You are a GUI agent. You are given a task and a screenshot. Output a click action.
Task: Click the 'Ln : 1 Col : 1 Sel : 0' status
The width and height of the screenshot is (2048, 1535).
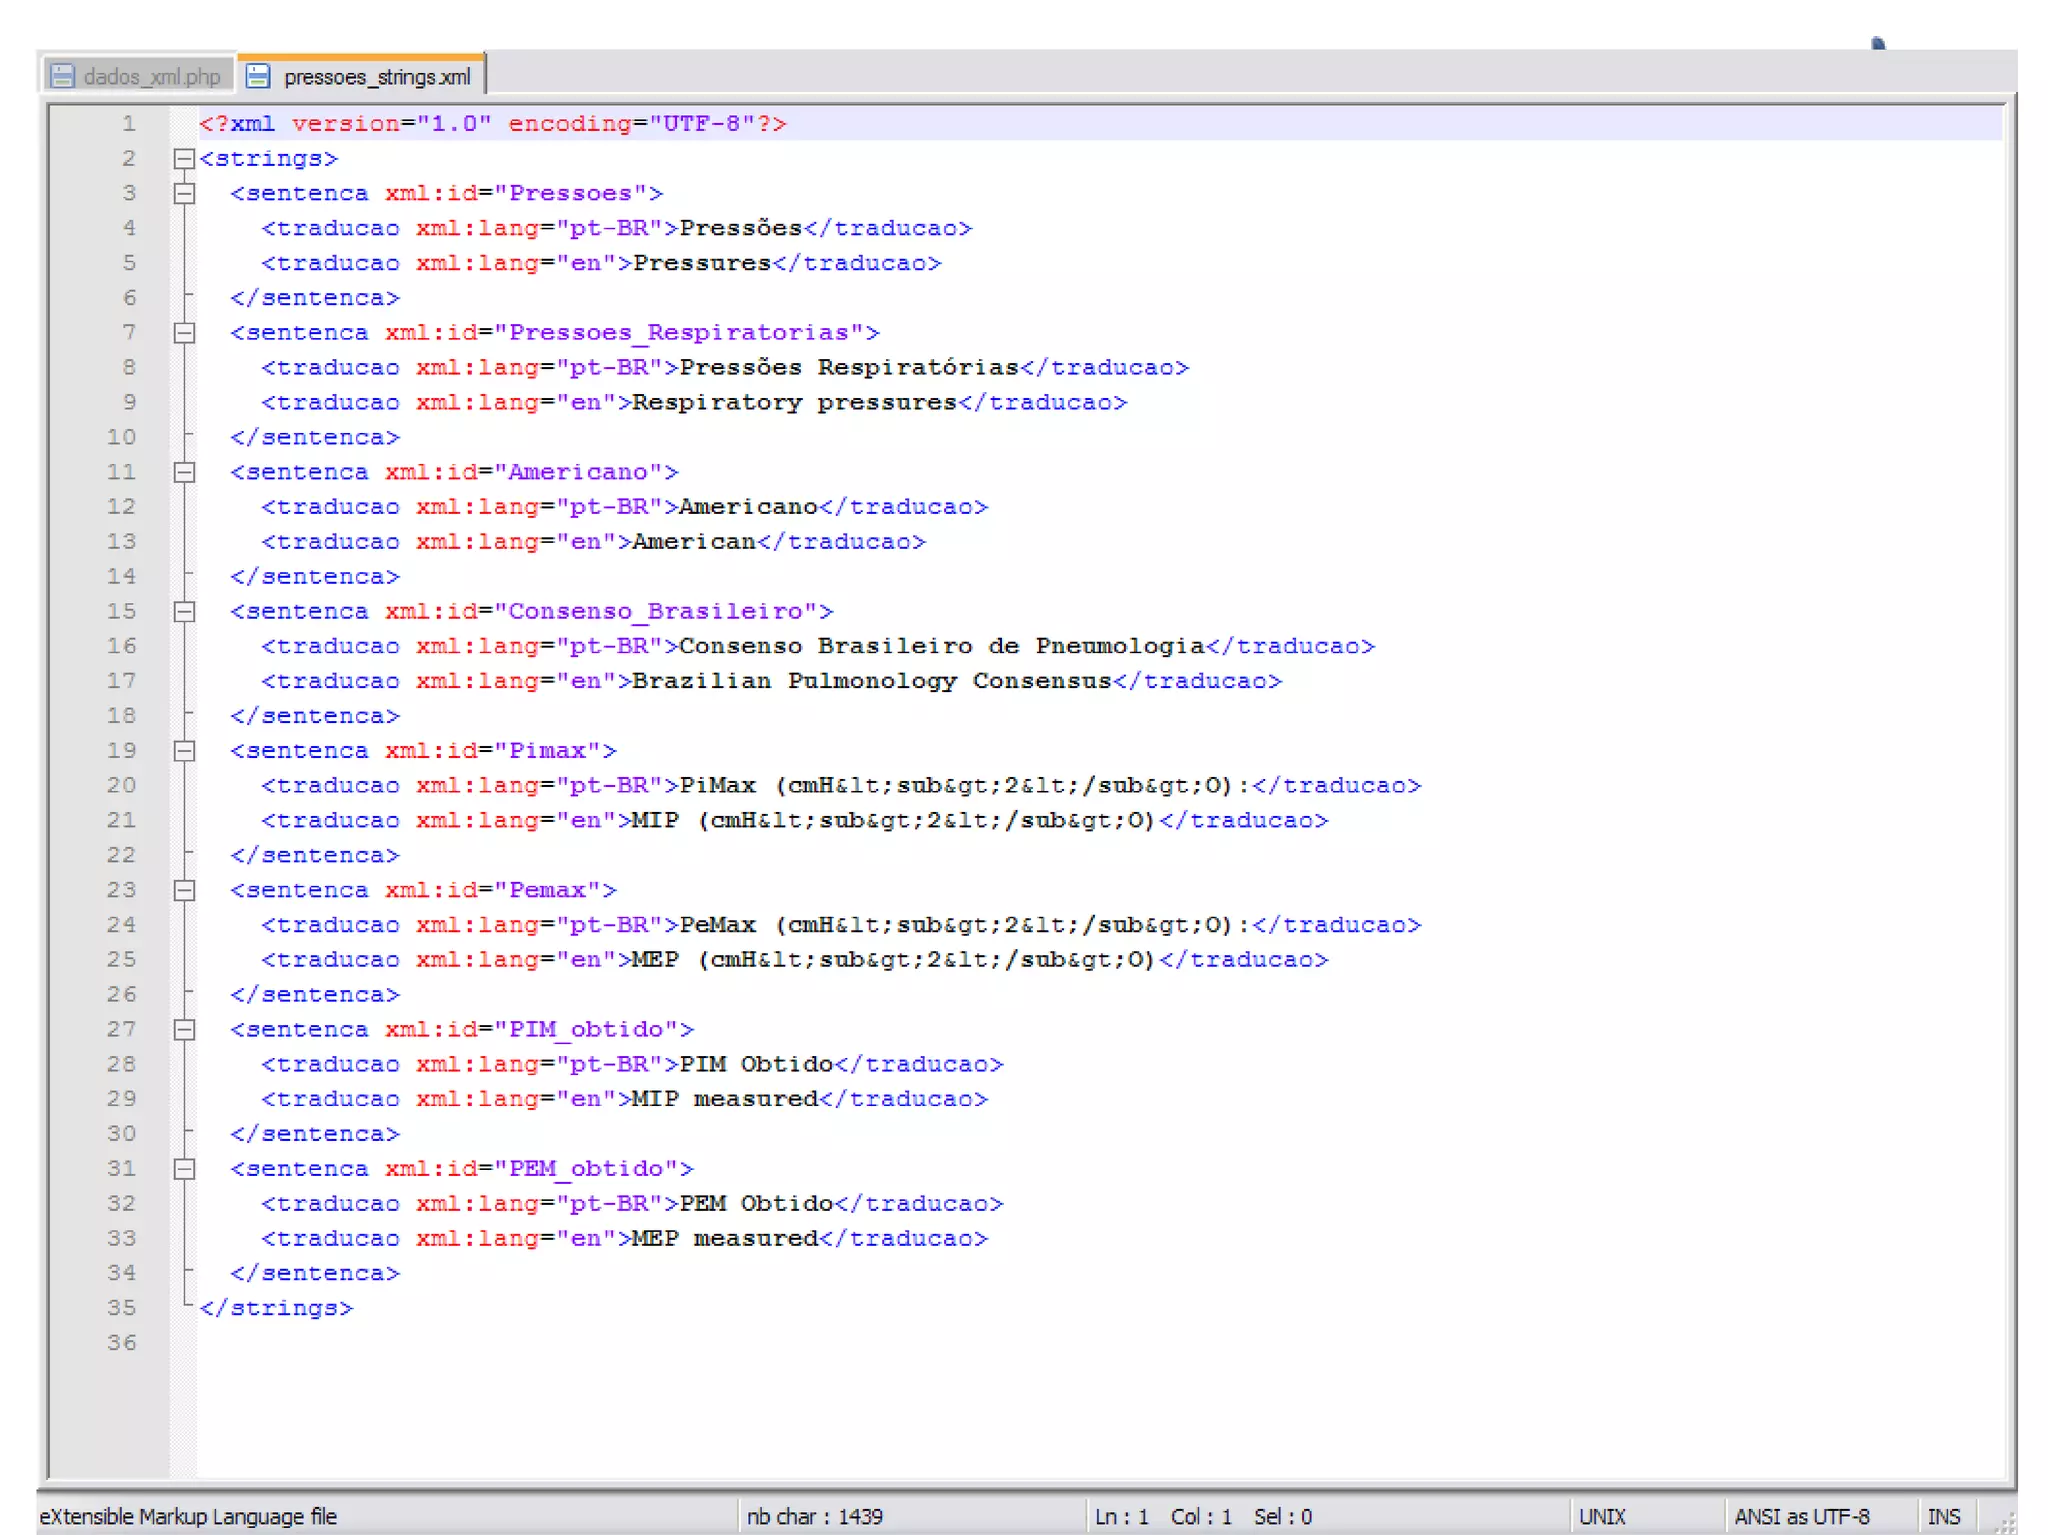1203,1516
